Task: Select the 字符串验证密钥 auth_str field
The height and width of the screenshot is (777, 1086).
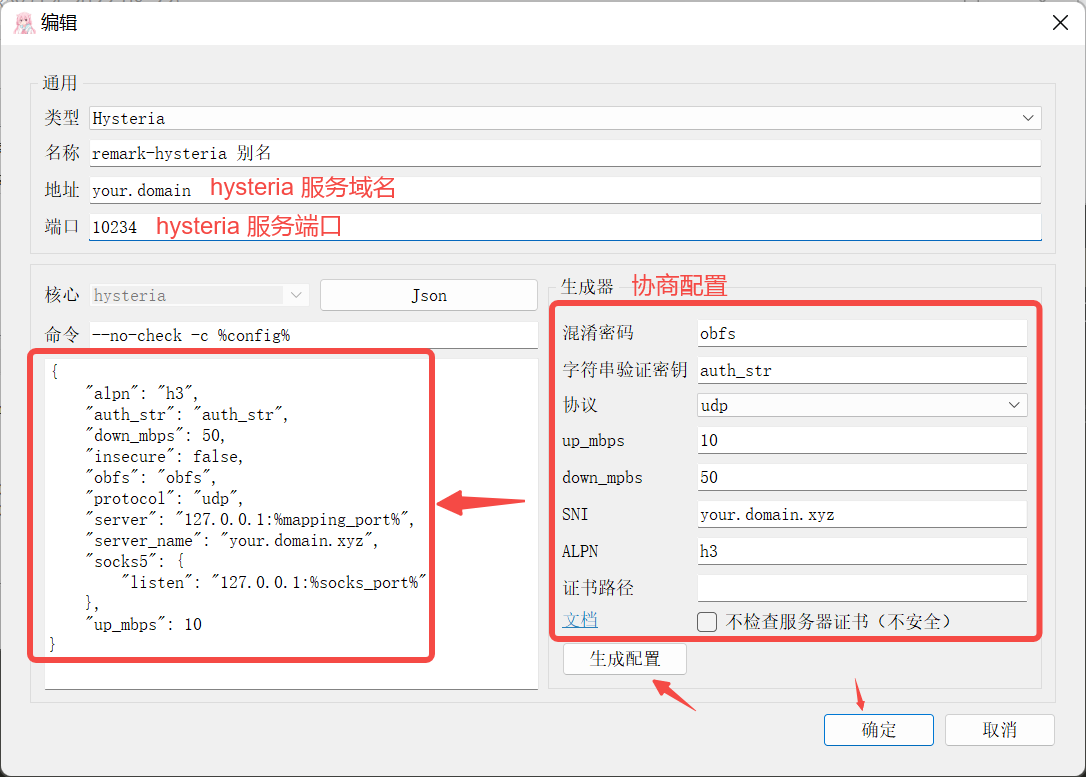Action: click(861, 370)
